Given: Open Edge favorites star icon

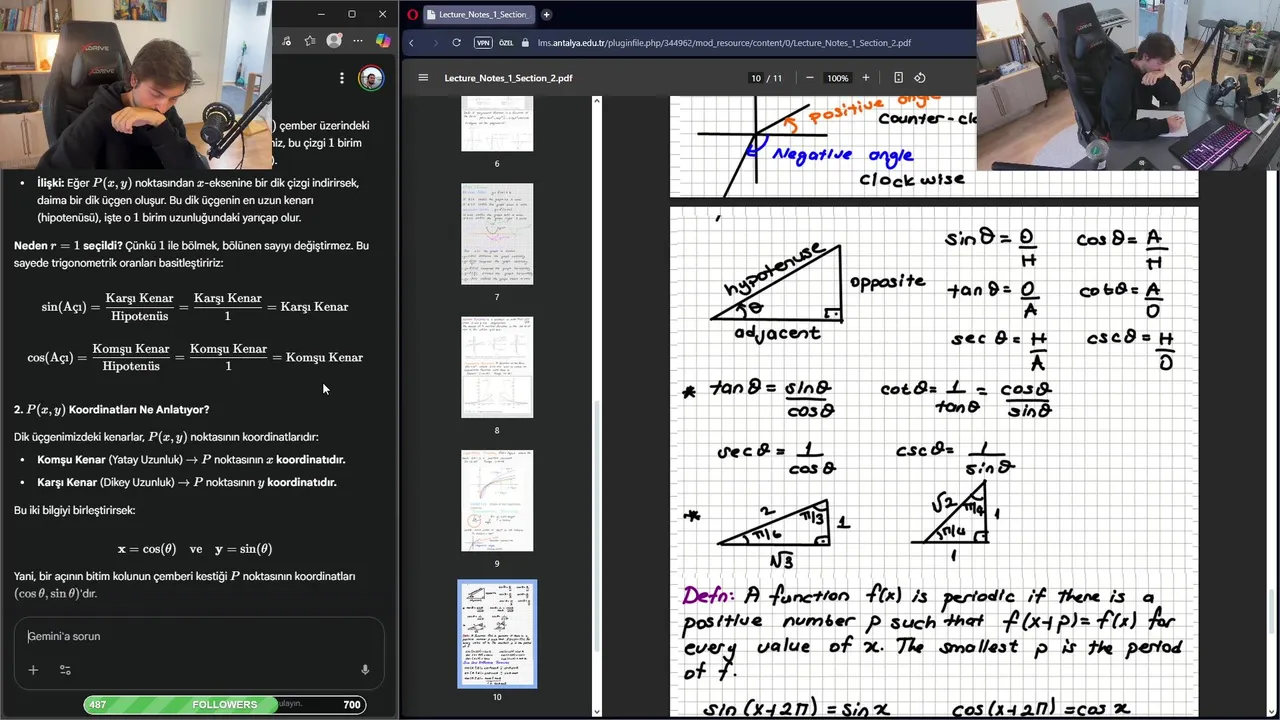Looking at the screenshot, I should pos(310,41).
